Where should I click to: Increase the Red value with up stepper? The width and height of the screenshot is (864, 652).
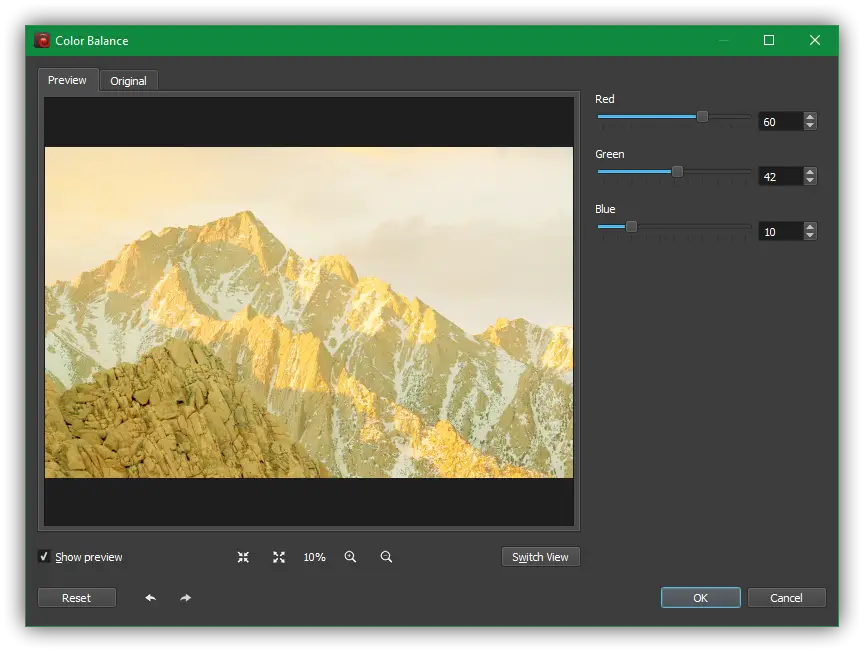coord(810,117)
